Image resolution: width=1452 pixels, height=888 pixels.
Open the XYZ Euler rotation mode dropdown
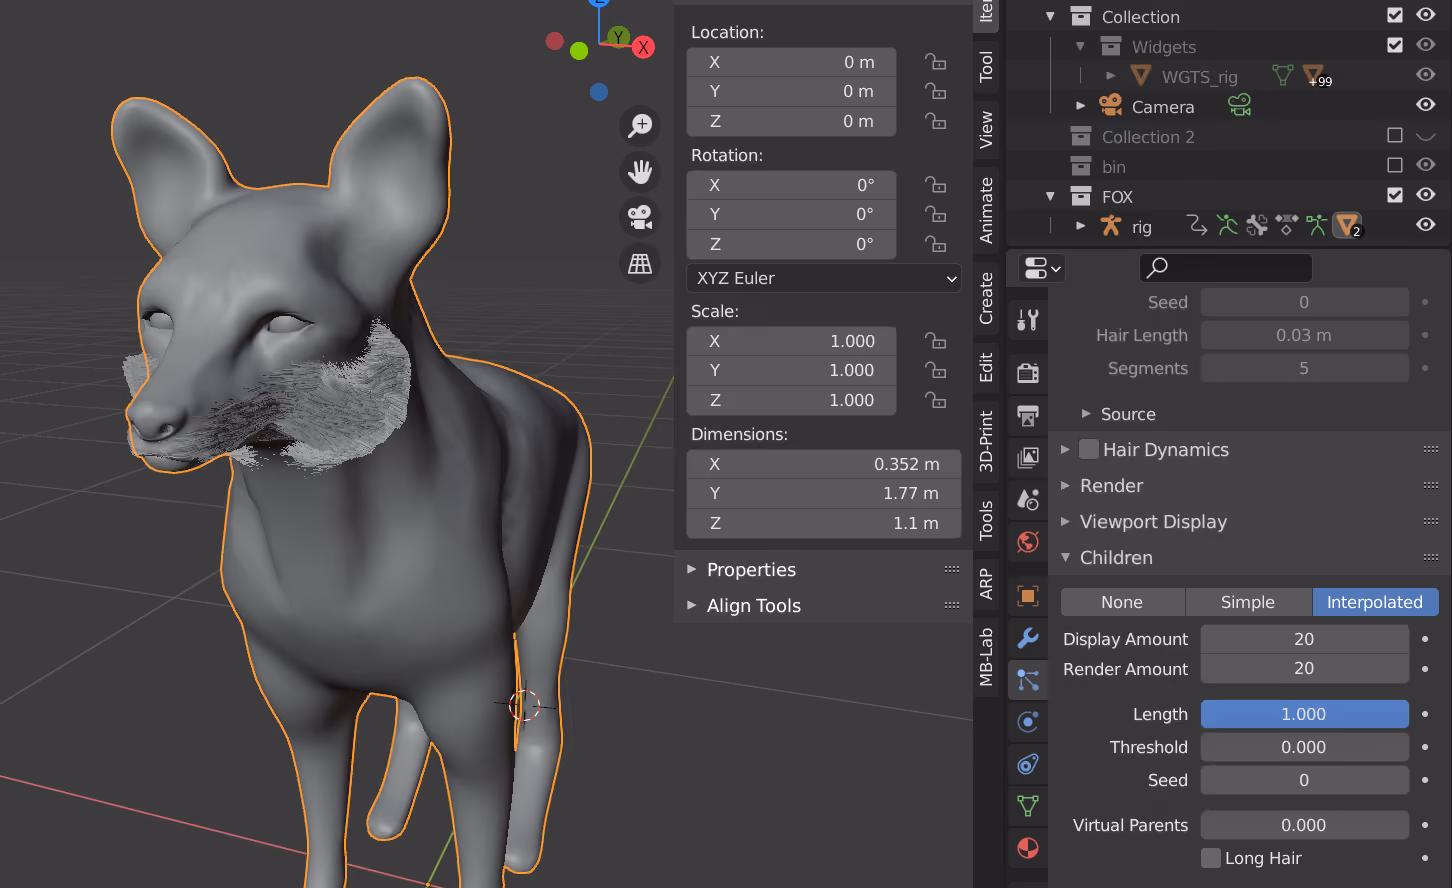click(x=824, y=278)
